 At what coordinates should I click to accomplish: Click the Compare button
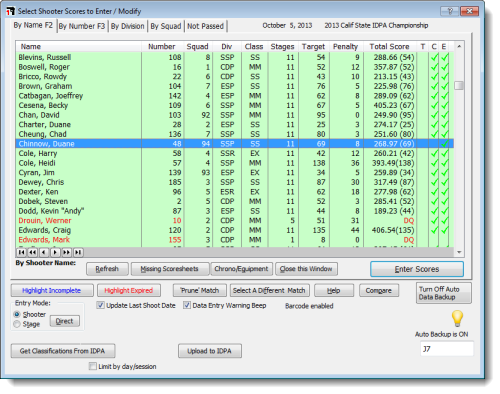[379, 290]
